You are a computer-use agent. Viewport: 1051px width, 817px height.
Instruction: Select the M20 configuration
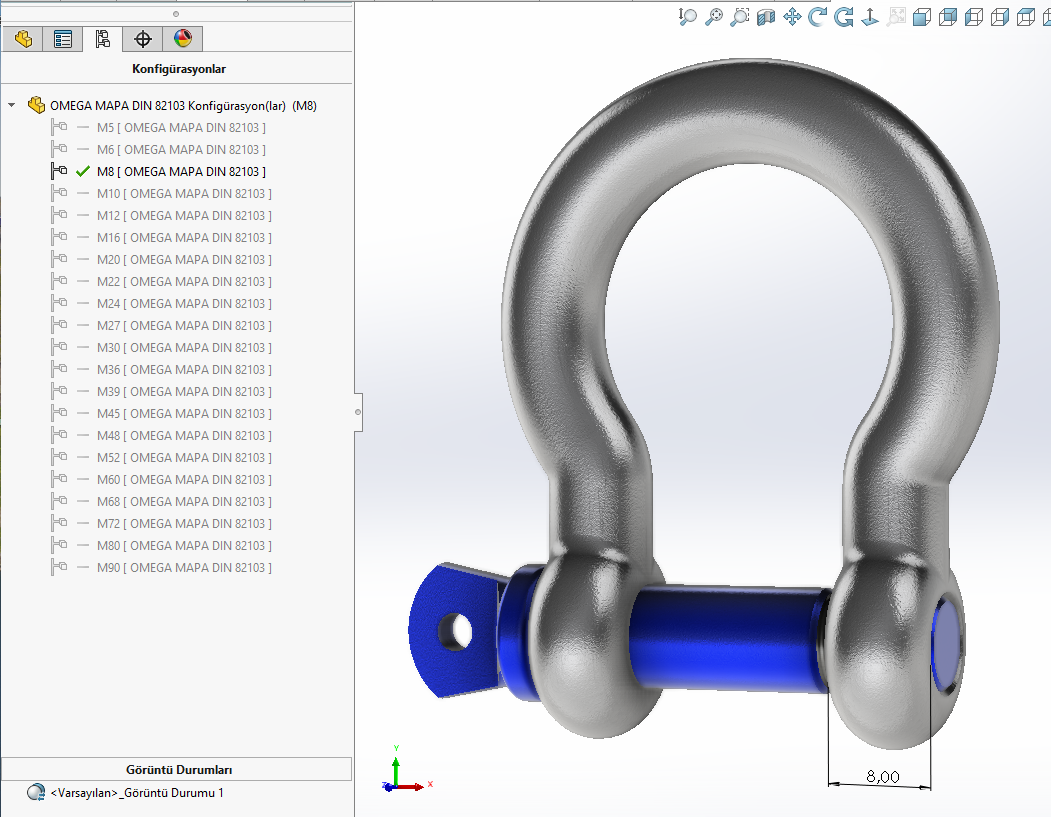(x=184, y=259)
